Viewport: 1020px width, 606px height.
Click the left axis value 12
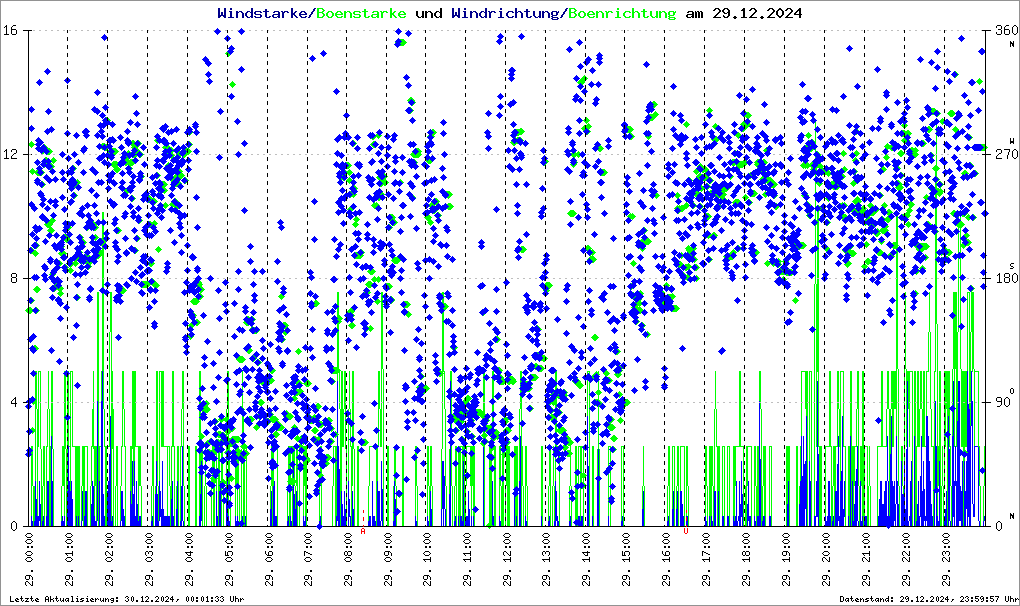10,155
